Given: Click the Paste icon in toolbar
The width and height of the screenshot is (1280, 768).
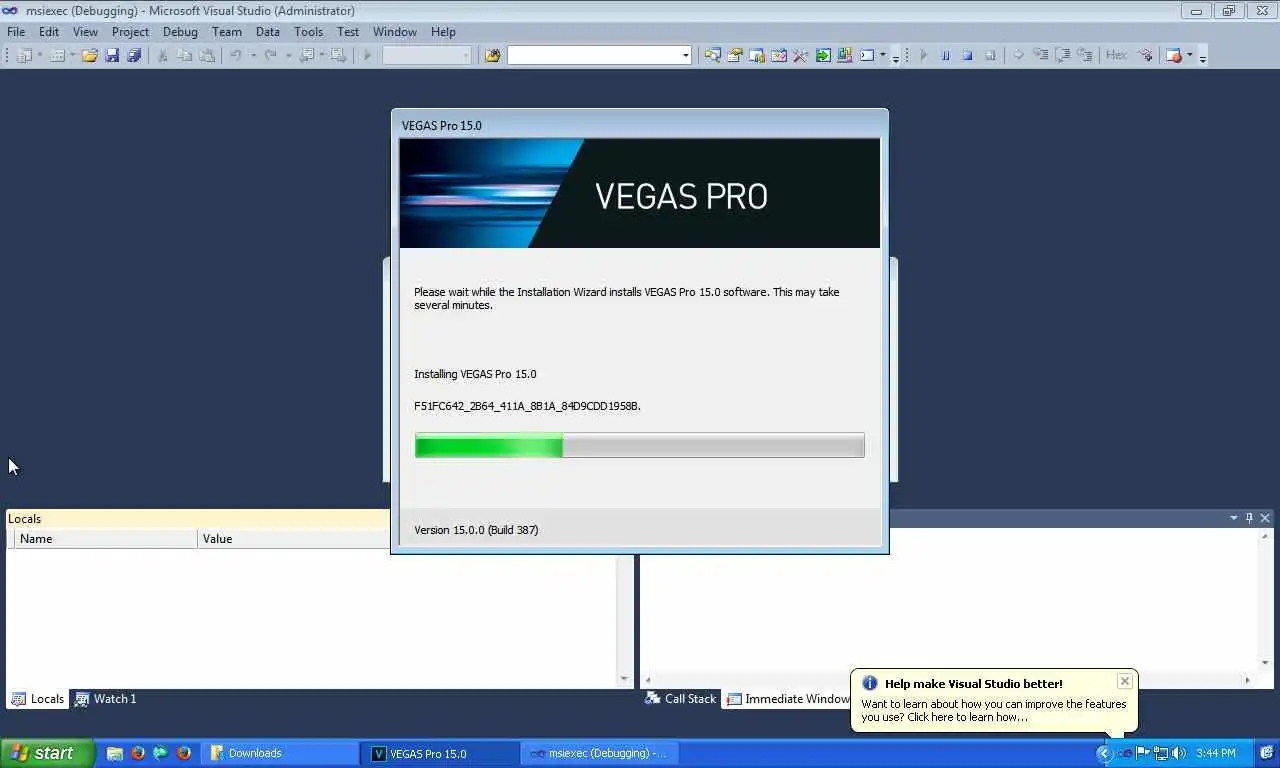Looking at the screenshot, I should (207, 55).
